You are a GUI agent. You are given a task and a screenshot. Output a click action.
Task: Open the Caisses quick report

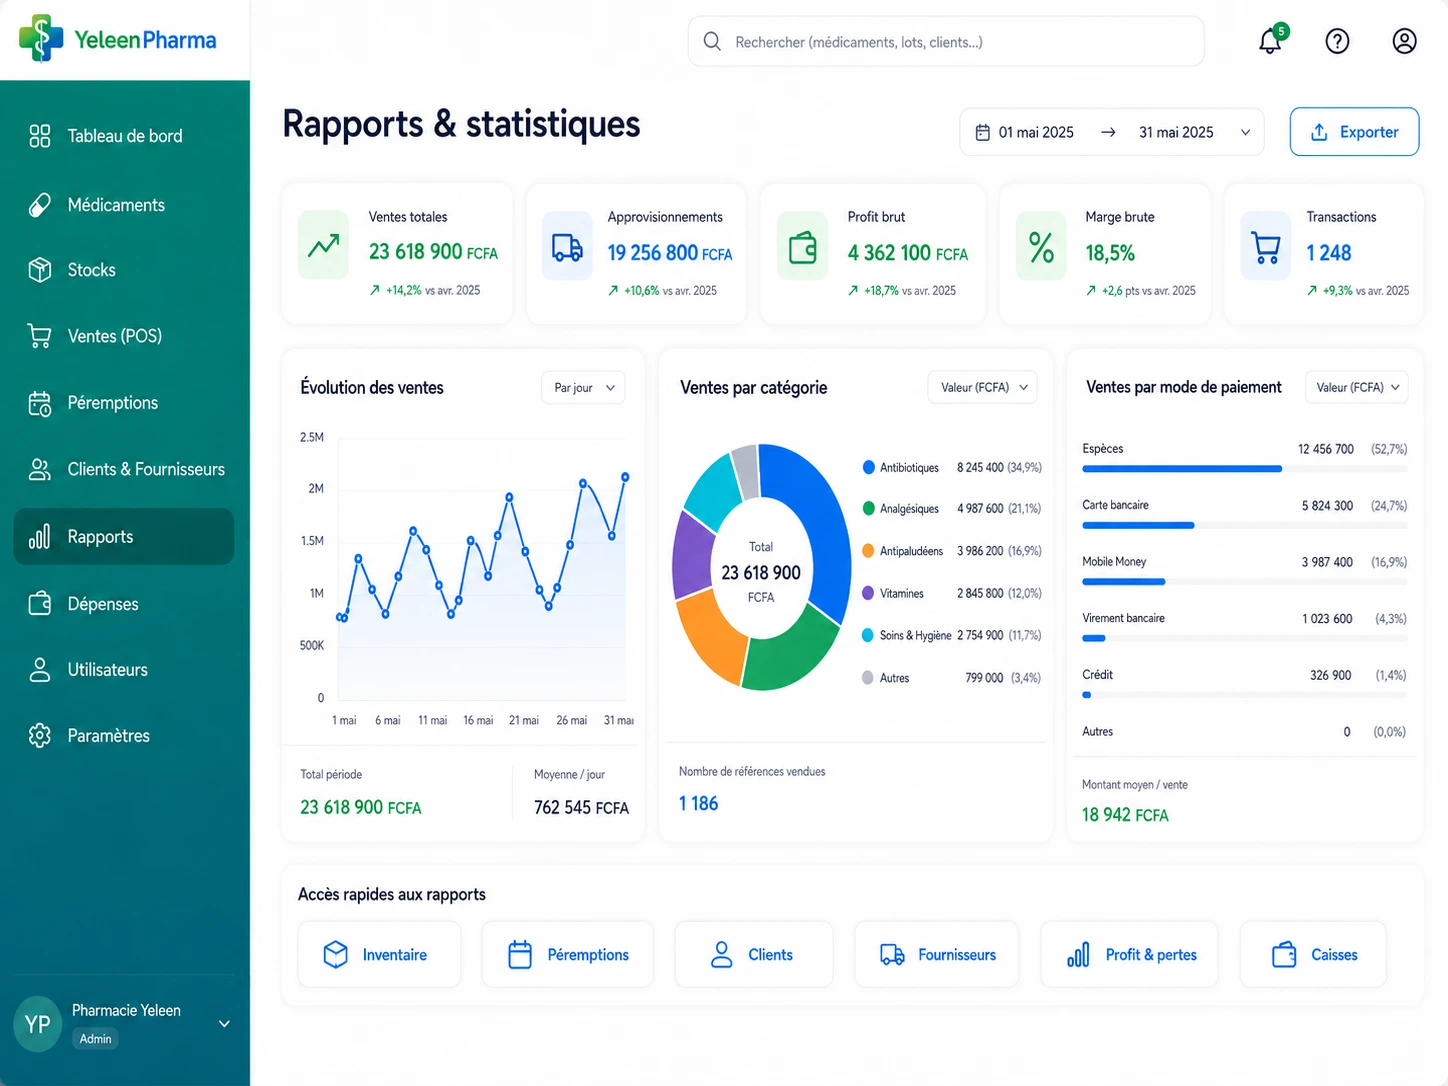[x=1313, y=955]
